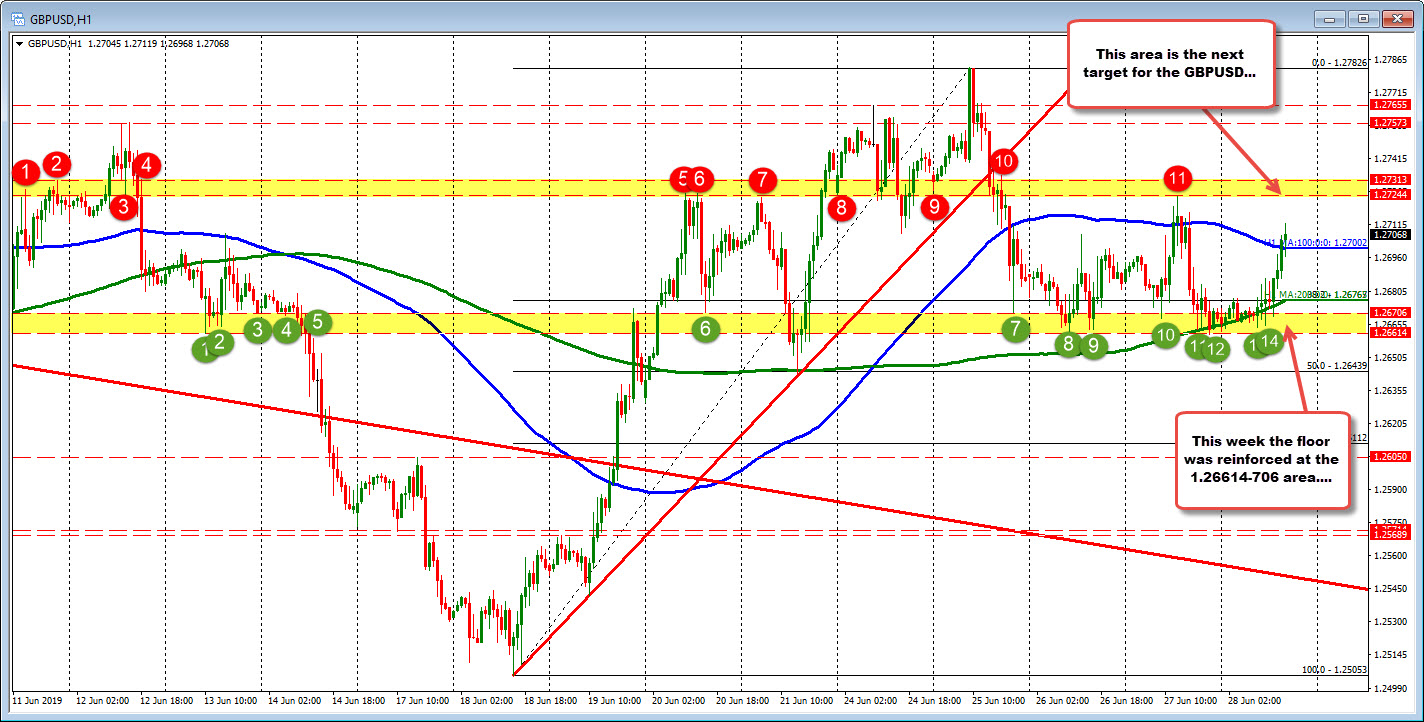The width and height of the screenshot is (1424, 722).
Task: Click the 1.25450 price axis value
Action: [1389, 588]
